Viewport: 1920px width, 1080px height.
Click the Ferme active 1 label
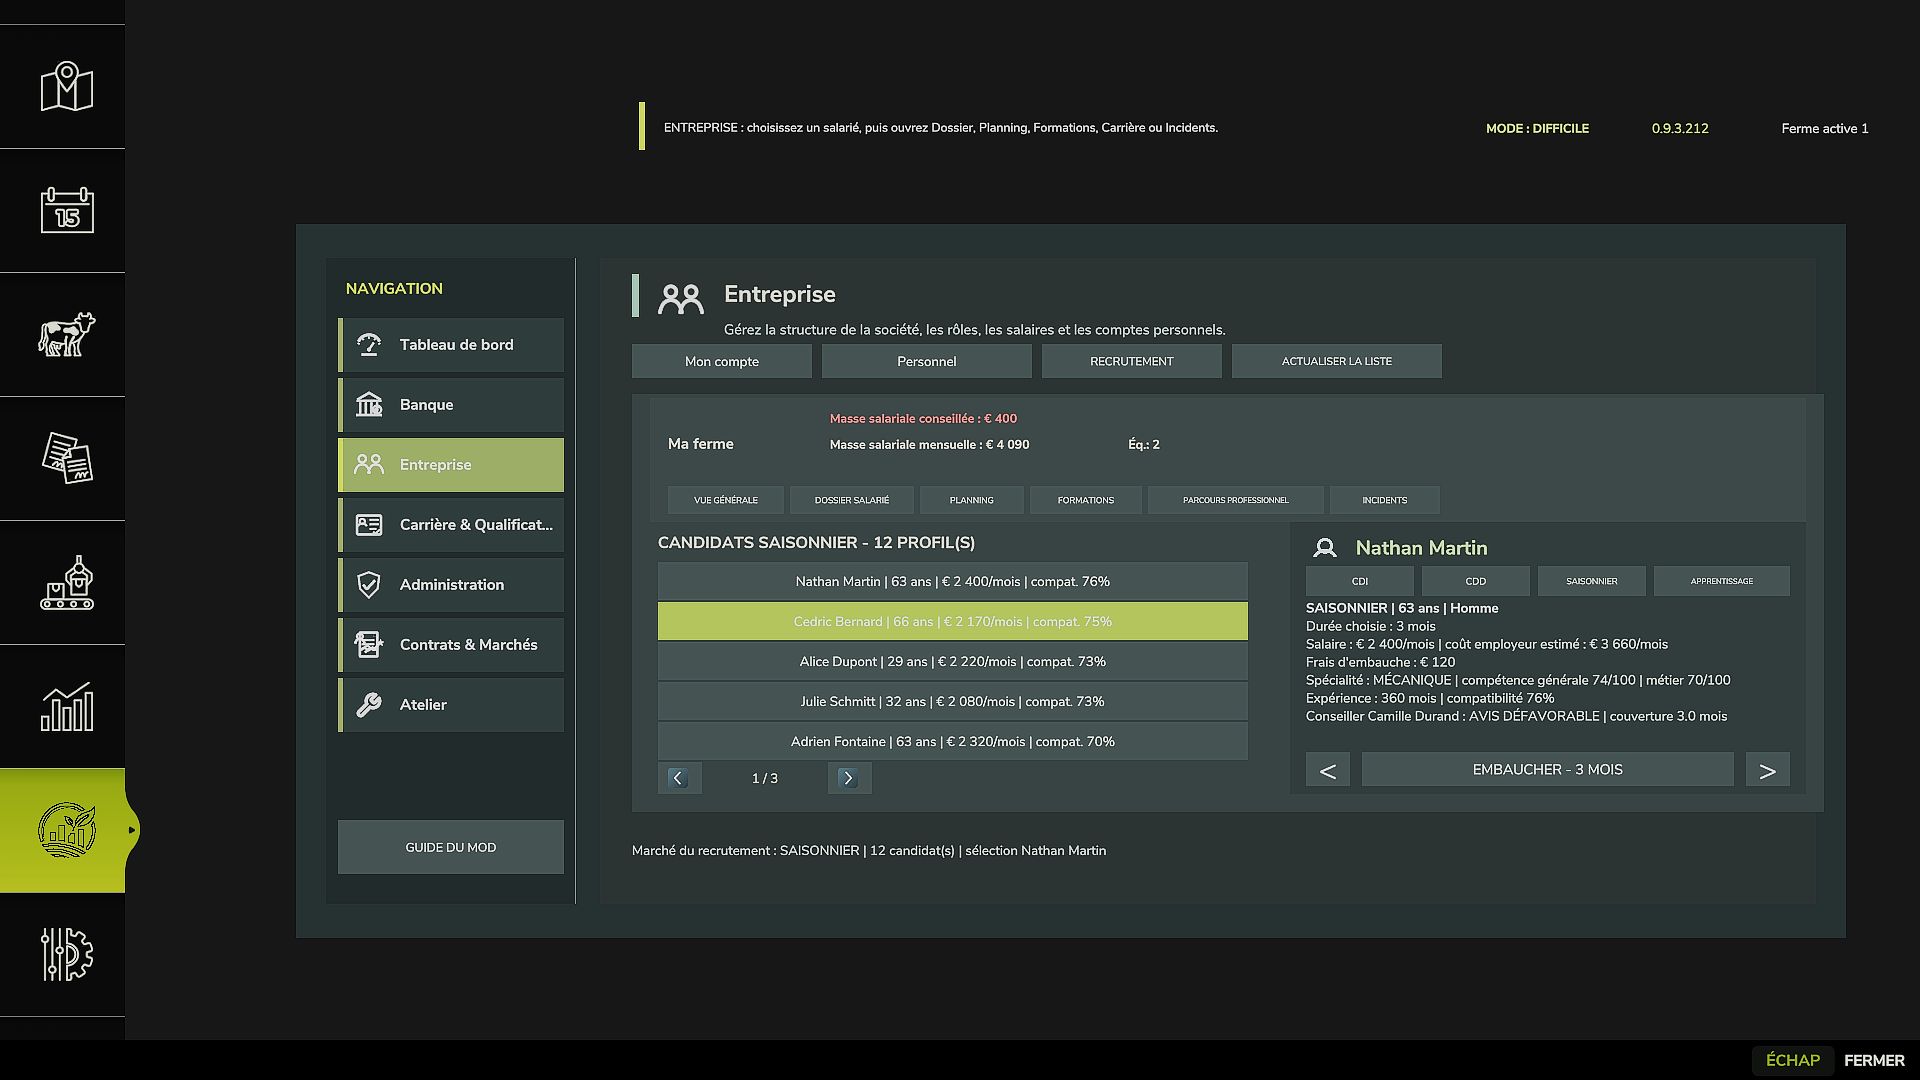point(1825,128)
